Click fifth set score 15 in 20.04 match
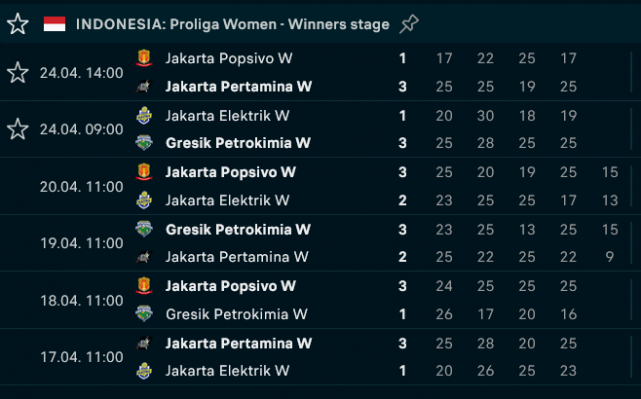 click(610, 172)
